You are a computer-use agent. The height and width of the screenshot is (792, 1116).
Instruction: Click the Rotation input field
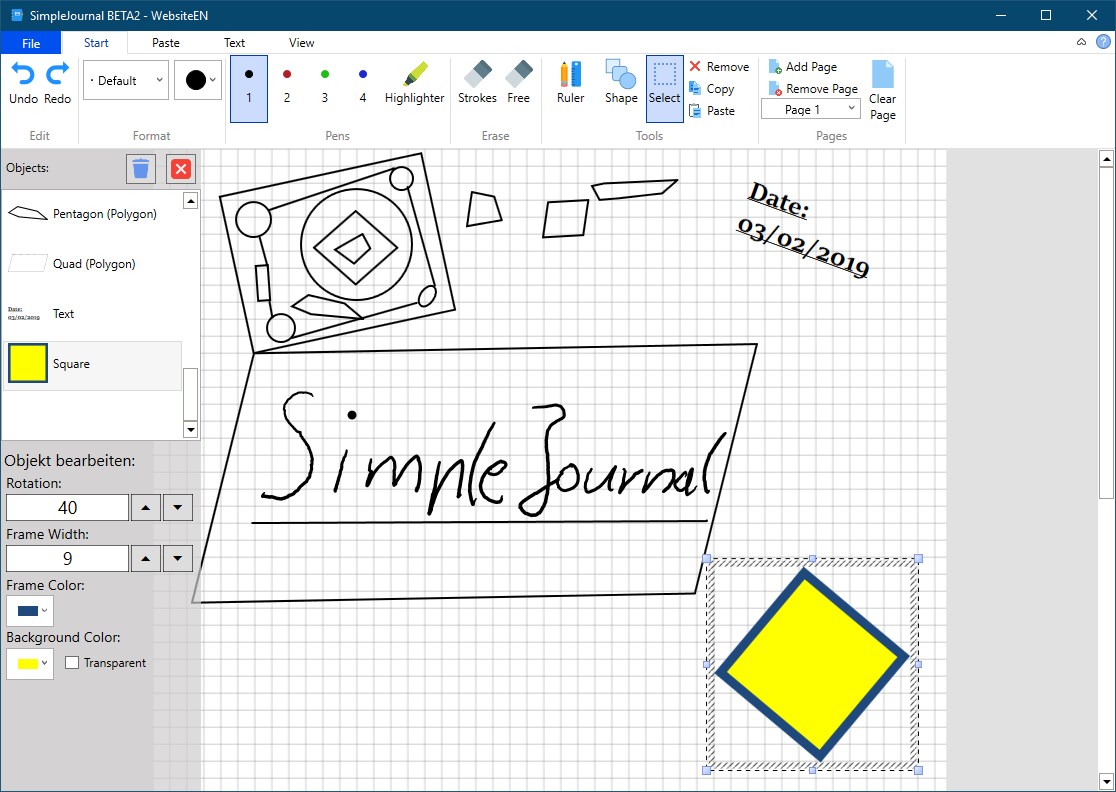[68, 507]
